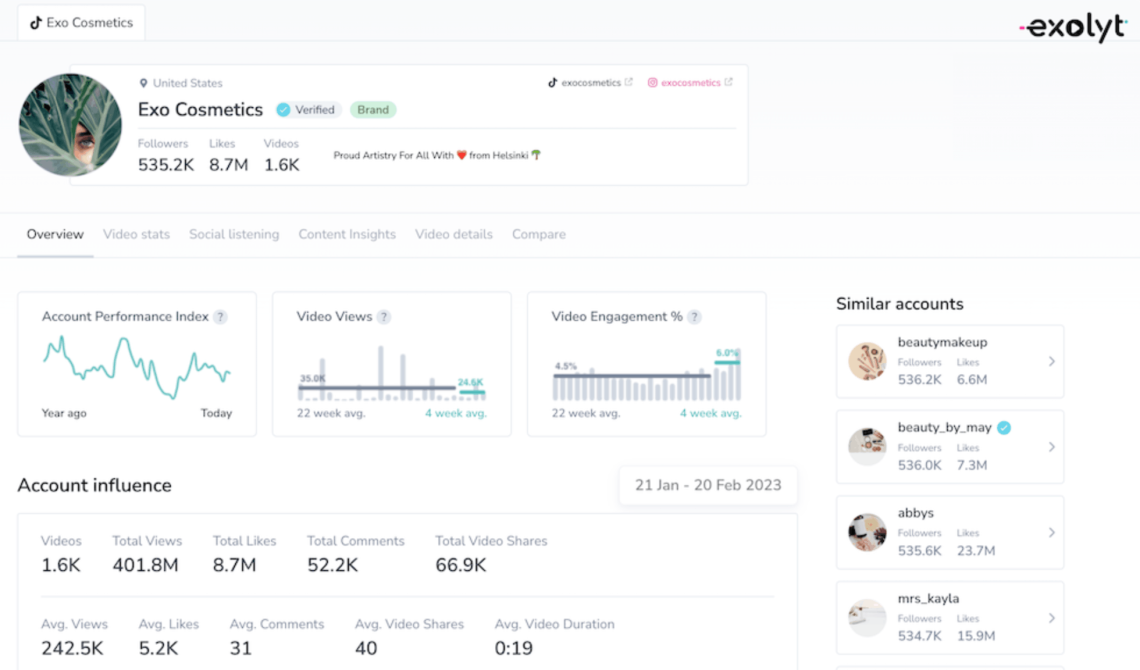
Task: Click the question mark beside Video Engagement %
Action: pos(694,317)
